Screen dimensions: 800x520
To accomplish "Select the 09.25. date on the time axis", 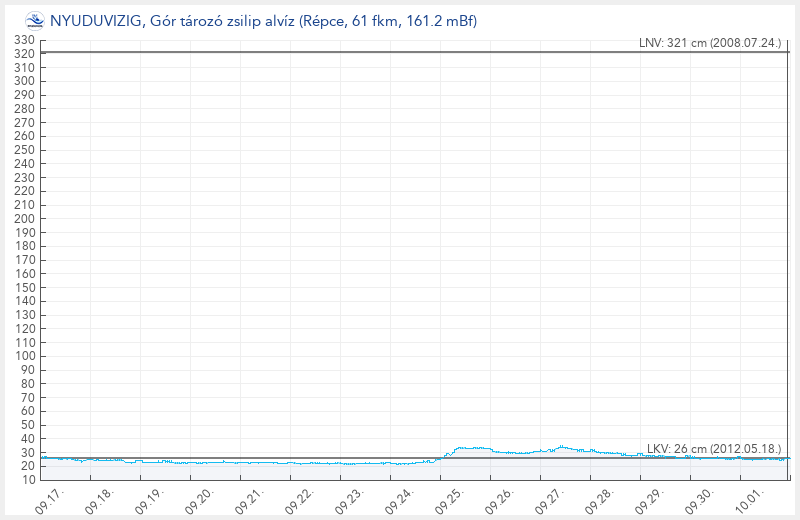I will [449, 499].
